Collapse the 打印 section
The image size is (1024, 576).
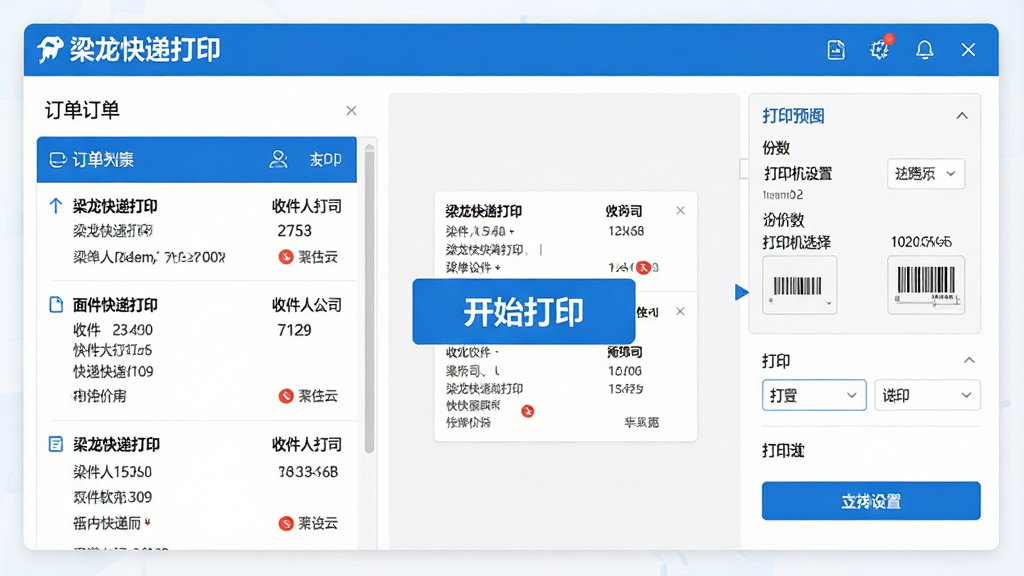(969, 360)
